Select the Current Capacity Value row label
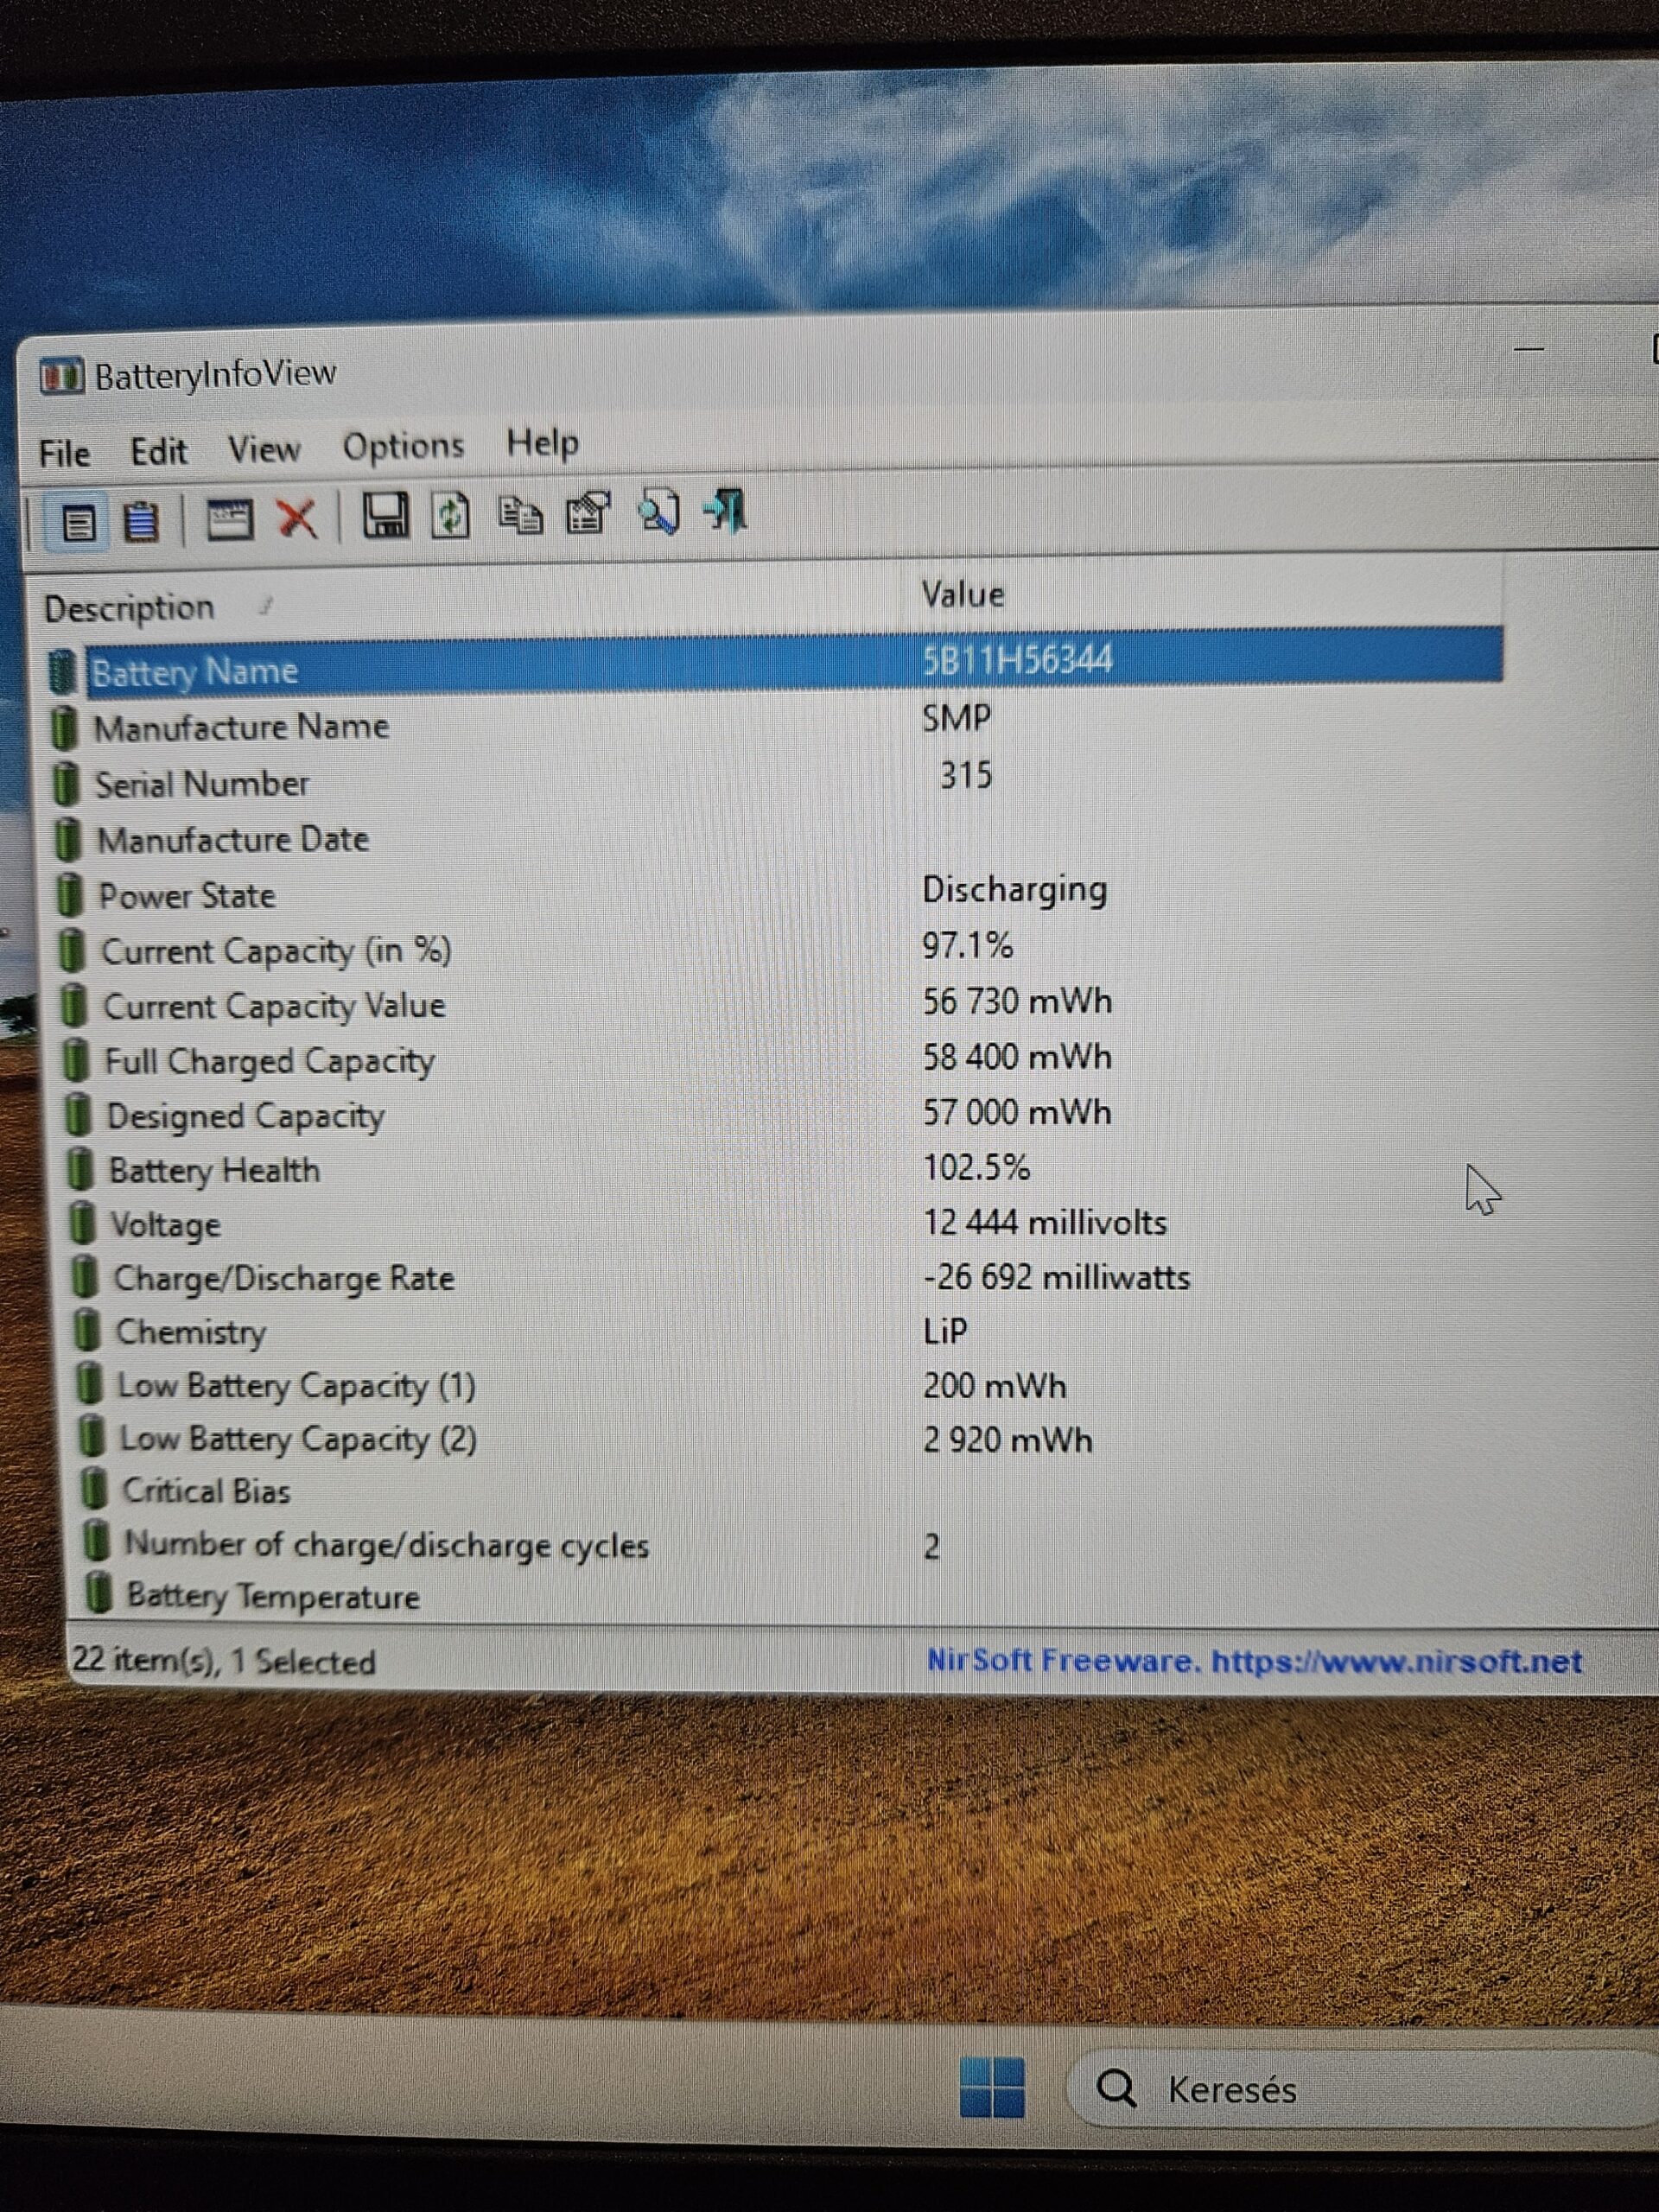1659x2212 pixels. tap(275, 1005)
